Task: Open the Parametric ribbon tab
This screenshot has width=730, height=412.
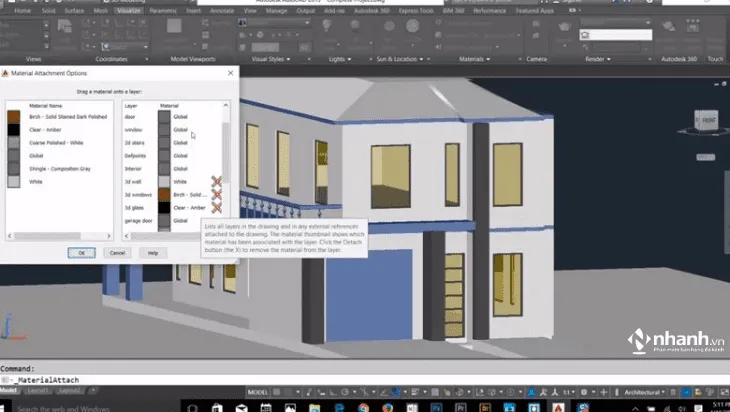Action: (x=163, y=11)
